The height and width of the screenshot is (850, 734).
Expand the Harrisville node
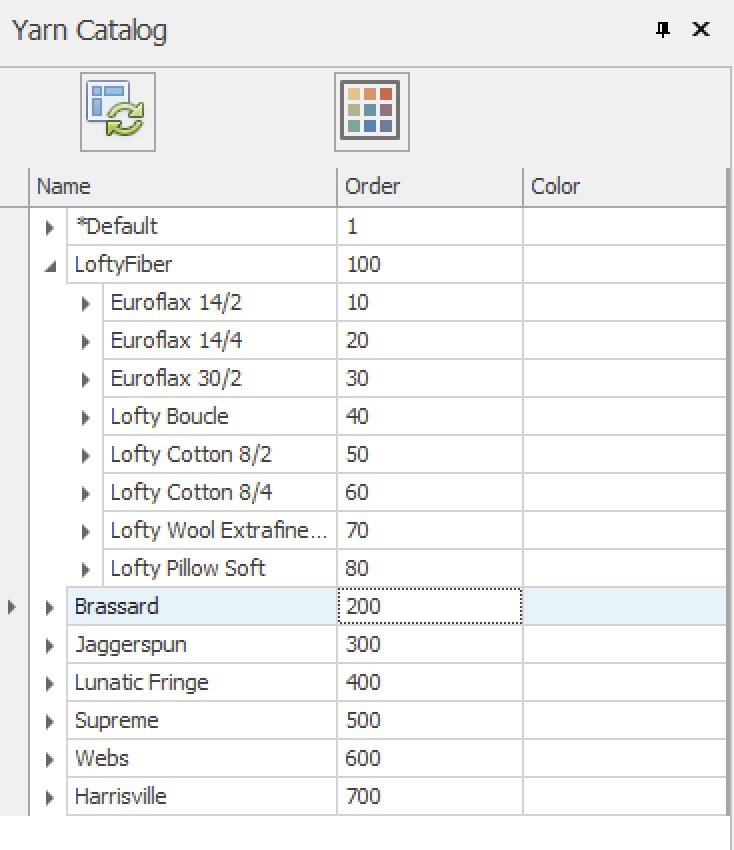tap(49, 797)
